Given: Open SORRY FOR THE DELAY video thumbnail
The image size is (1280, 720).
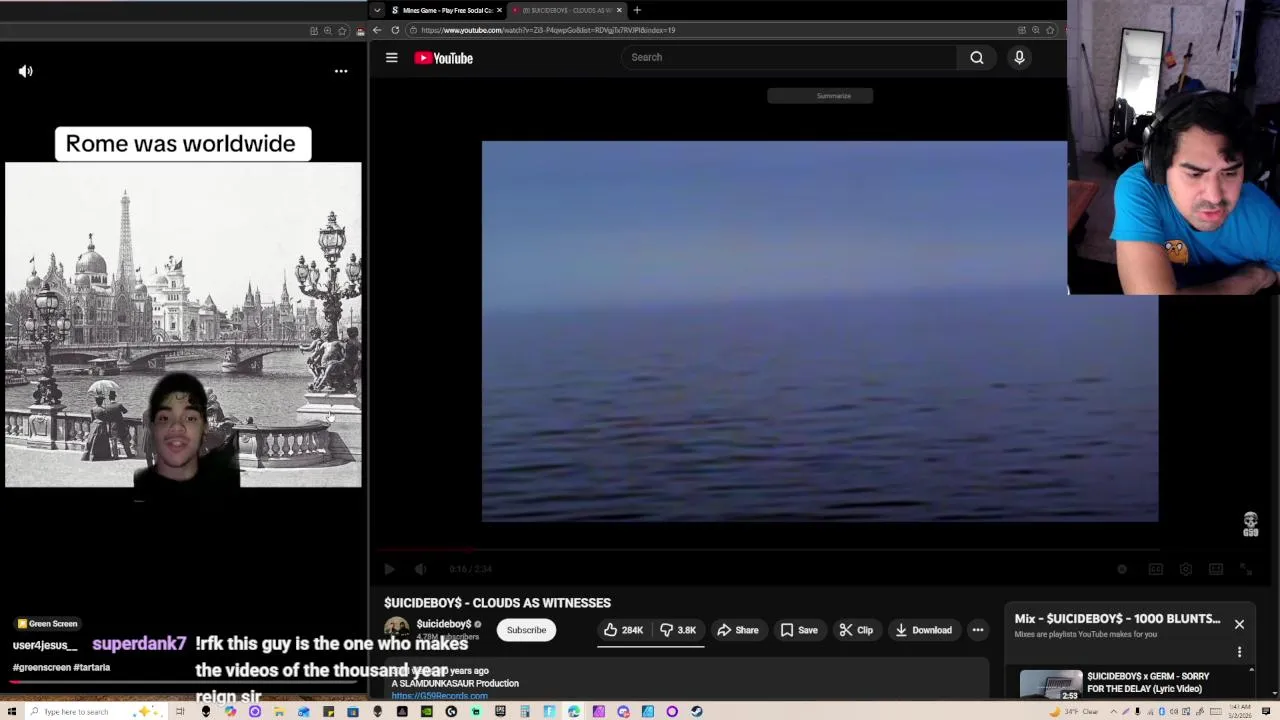Looking at the screenshot, I should click(1051, 684).
